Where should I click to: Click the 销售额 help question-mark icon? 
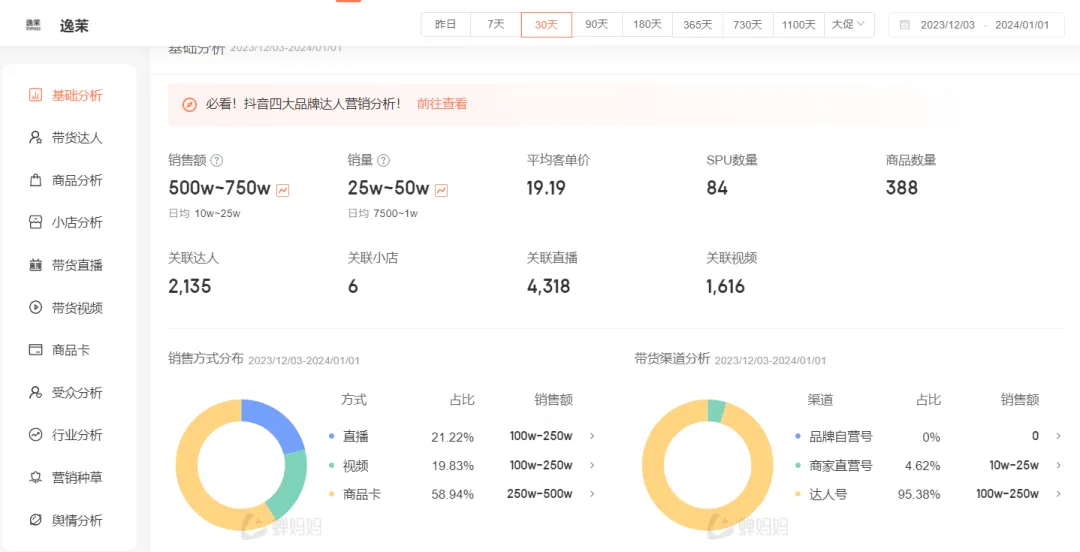click(x=217, y=161)
